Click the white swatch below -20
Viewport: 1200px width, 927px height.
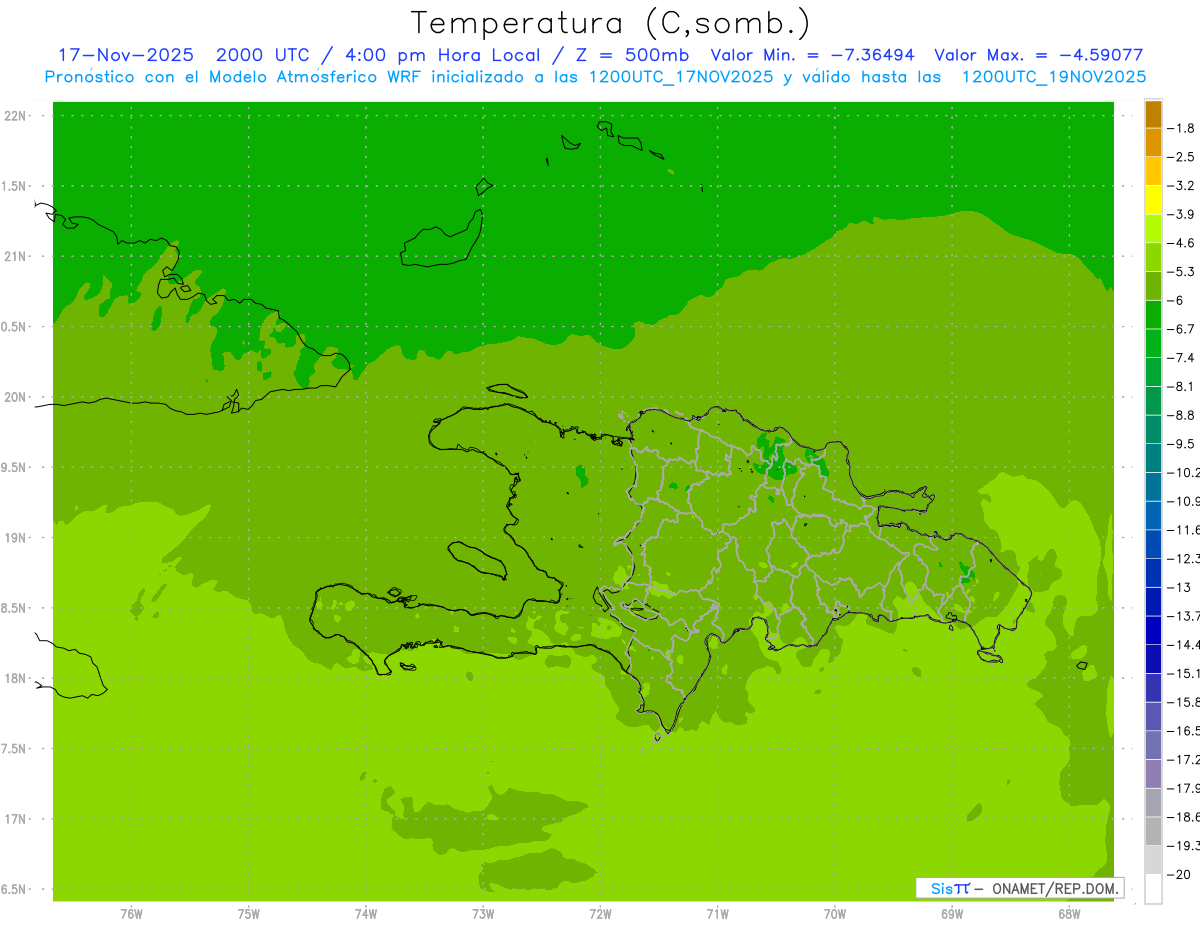(1154, 888)
